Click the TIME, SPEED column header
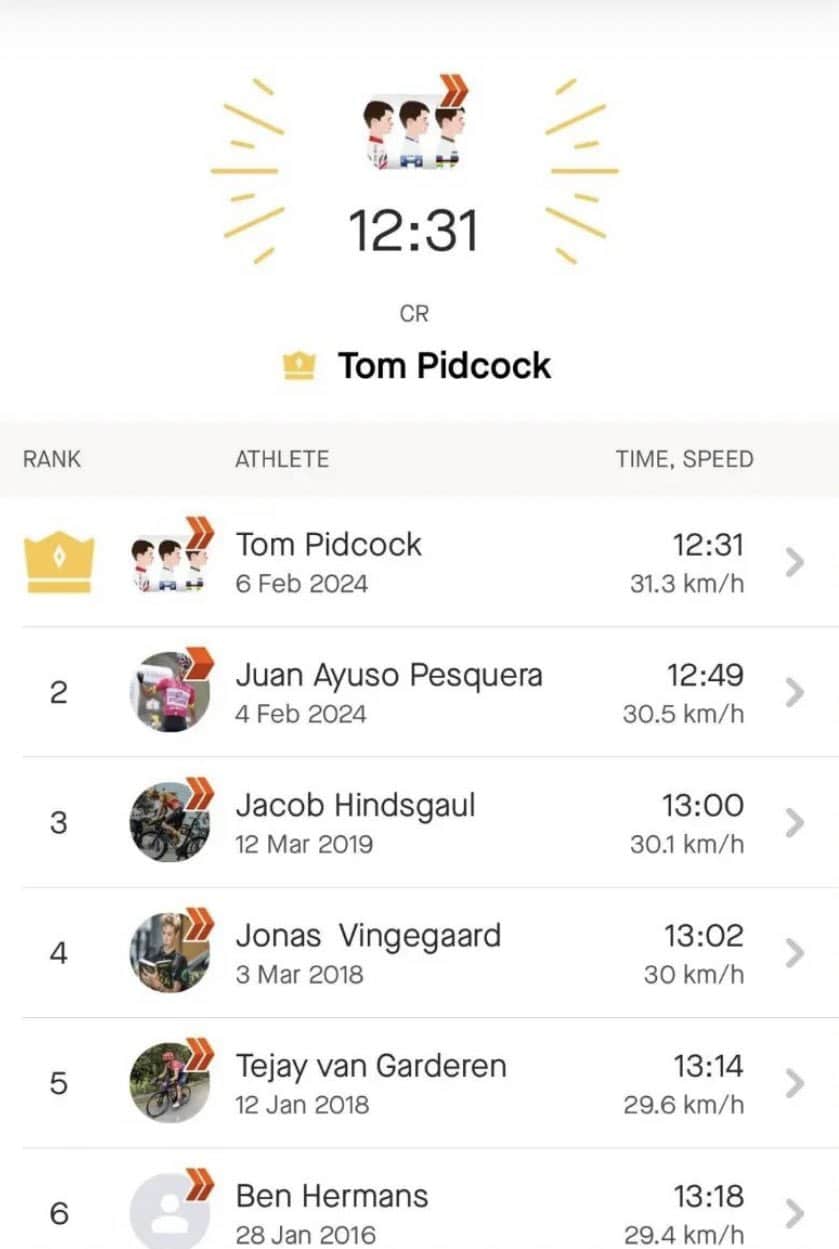The image size is (839, 1249). [684, 459]
